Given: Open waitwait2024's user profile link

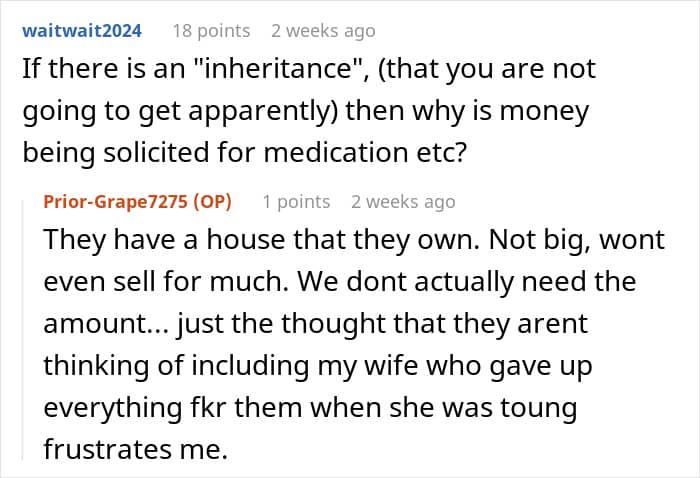Looking at the screenshot, I should click(82, 31).
